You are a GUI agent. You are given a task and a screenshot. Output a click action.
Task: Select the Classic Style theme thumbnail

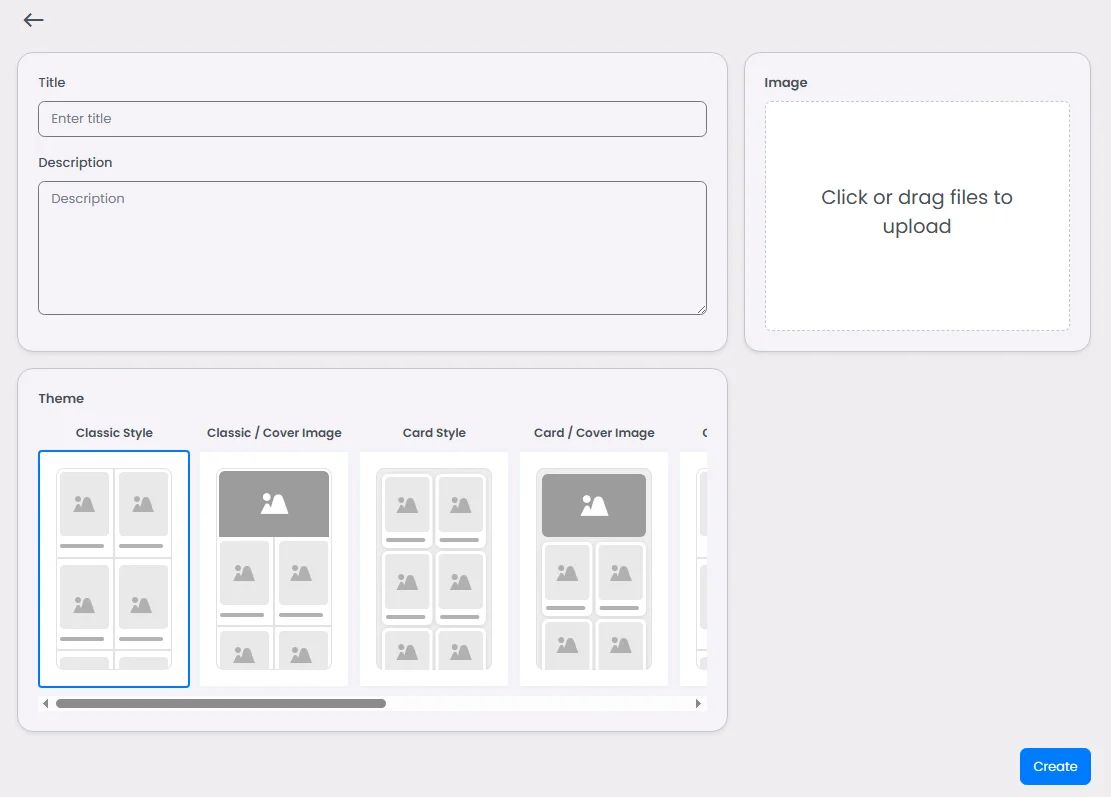(x=114, y=569)
